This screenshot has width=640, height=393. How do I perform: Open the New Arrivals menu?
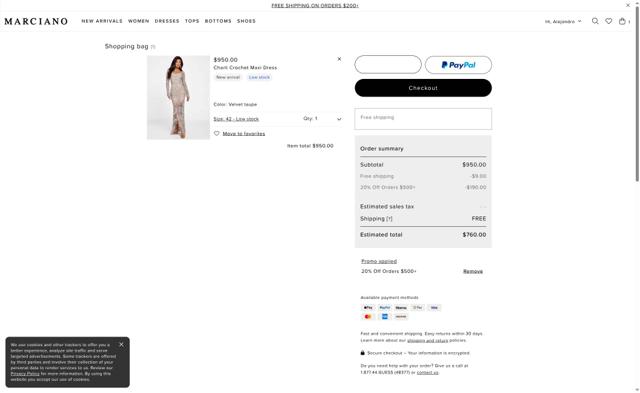(x=102, y=21)
